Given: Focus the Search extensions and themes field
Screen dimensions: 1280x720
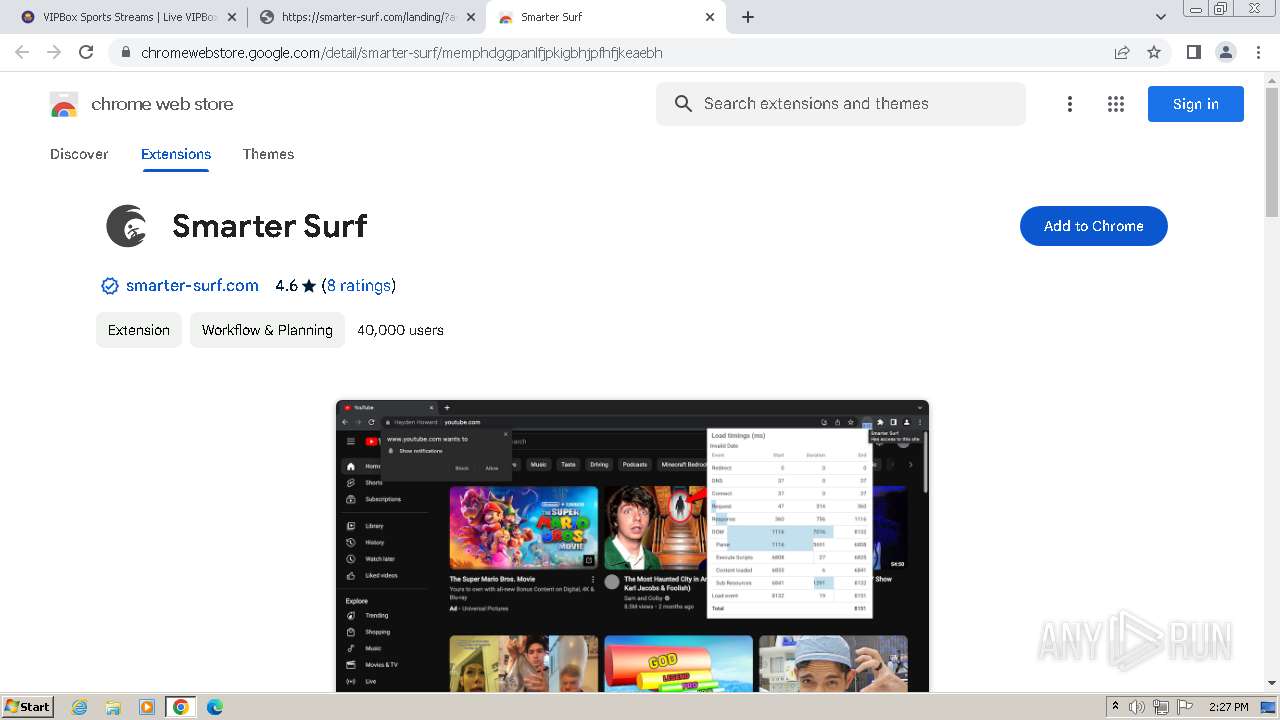Looking at the screenshot, I should point(841,104).
